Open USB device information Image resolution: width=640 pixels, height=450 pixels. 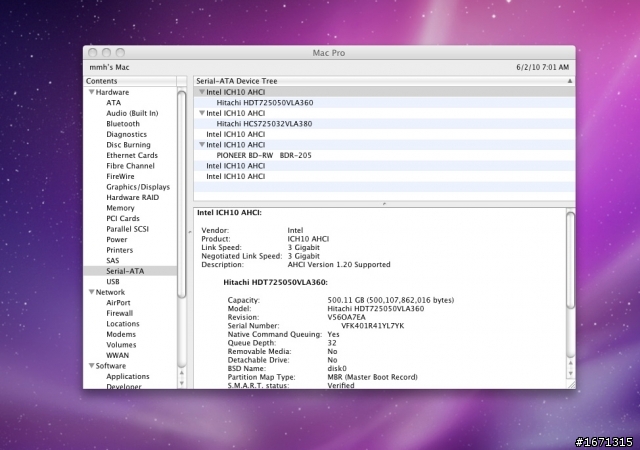point(113,282)
